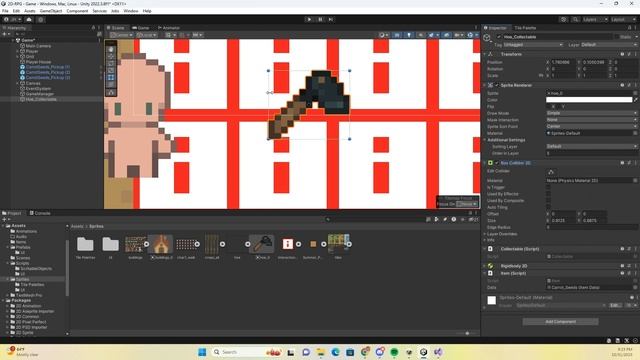Enable the Auto Tiling checkbox
The image size is (640, 360).
tap(548, 207)
